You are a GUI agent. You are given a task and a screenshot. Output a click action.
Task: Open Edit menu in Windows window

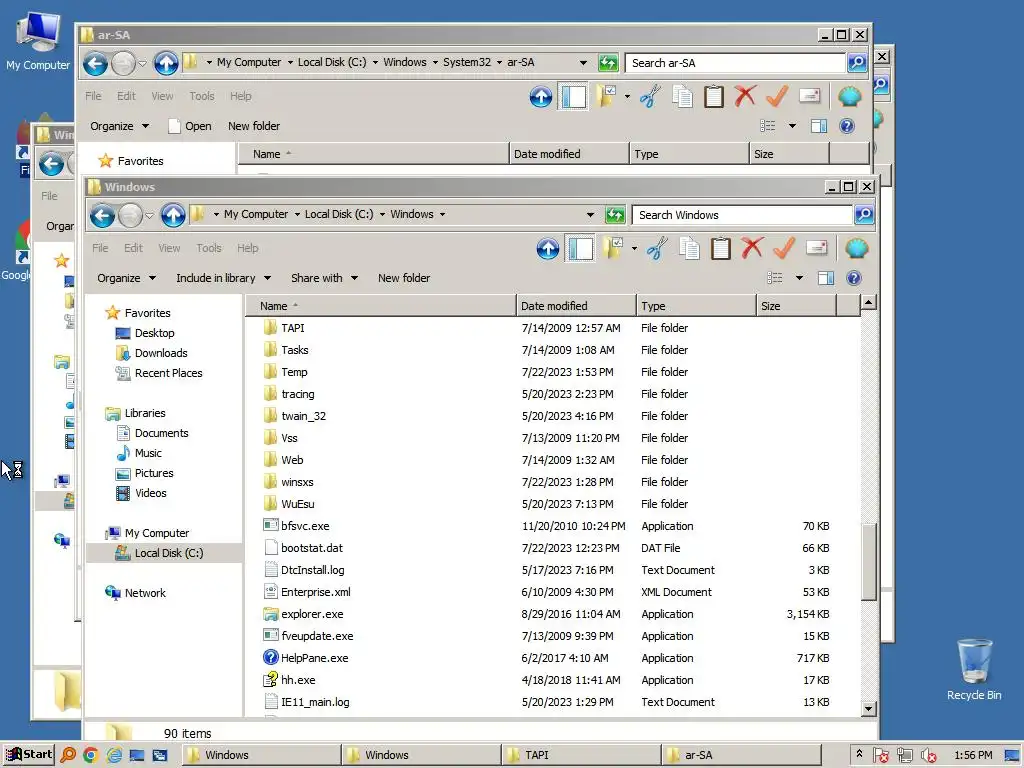(133, 248)
